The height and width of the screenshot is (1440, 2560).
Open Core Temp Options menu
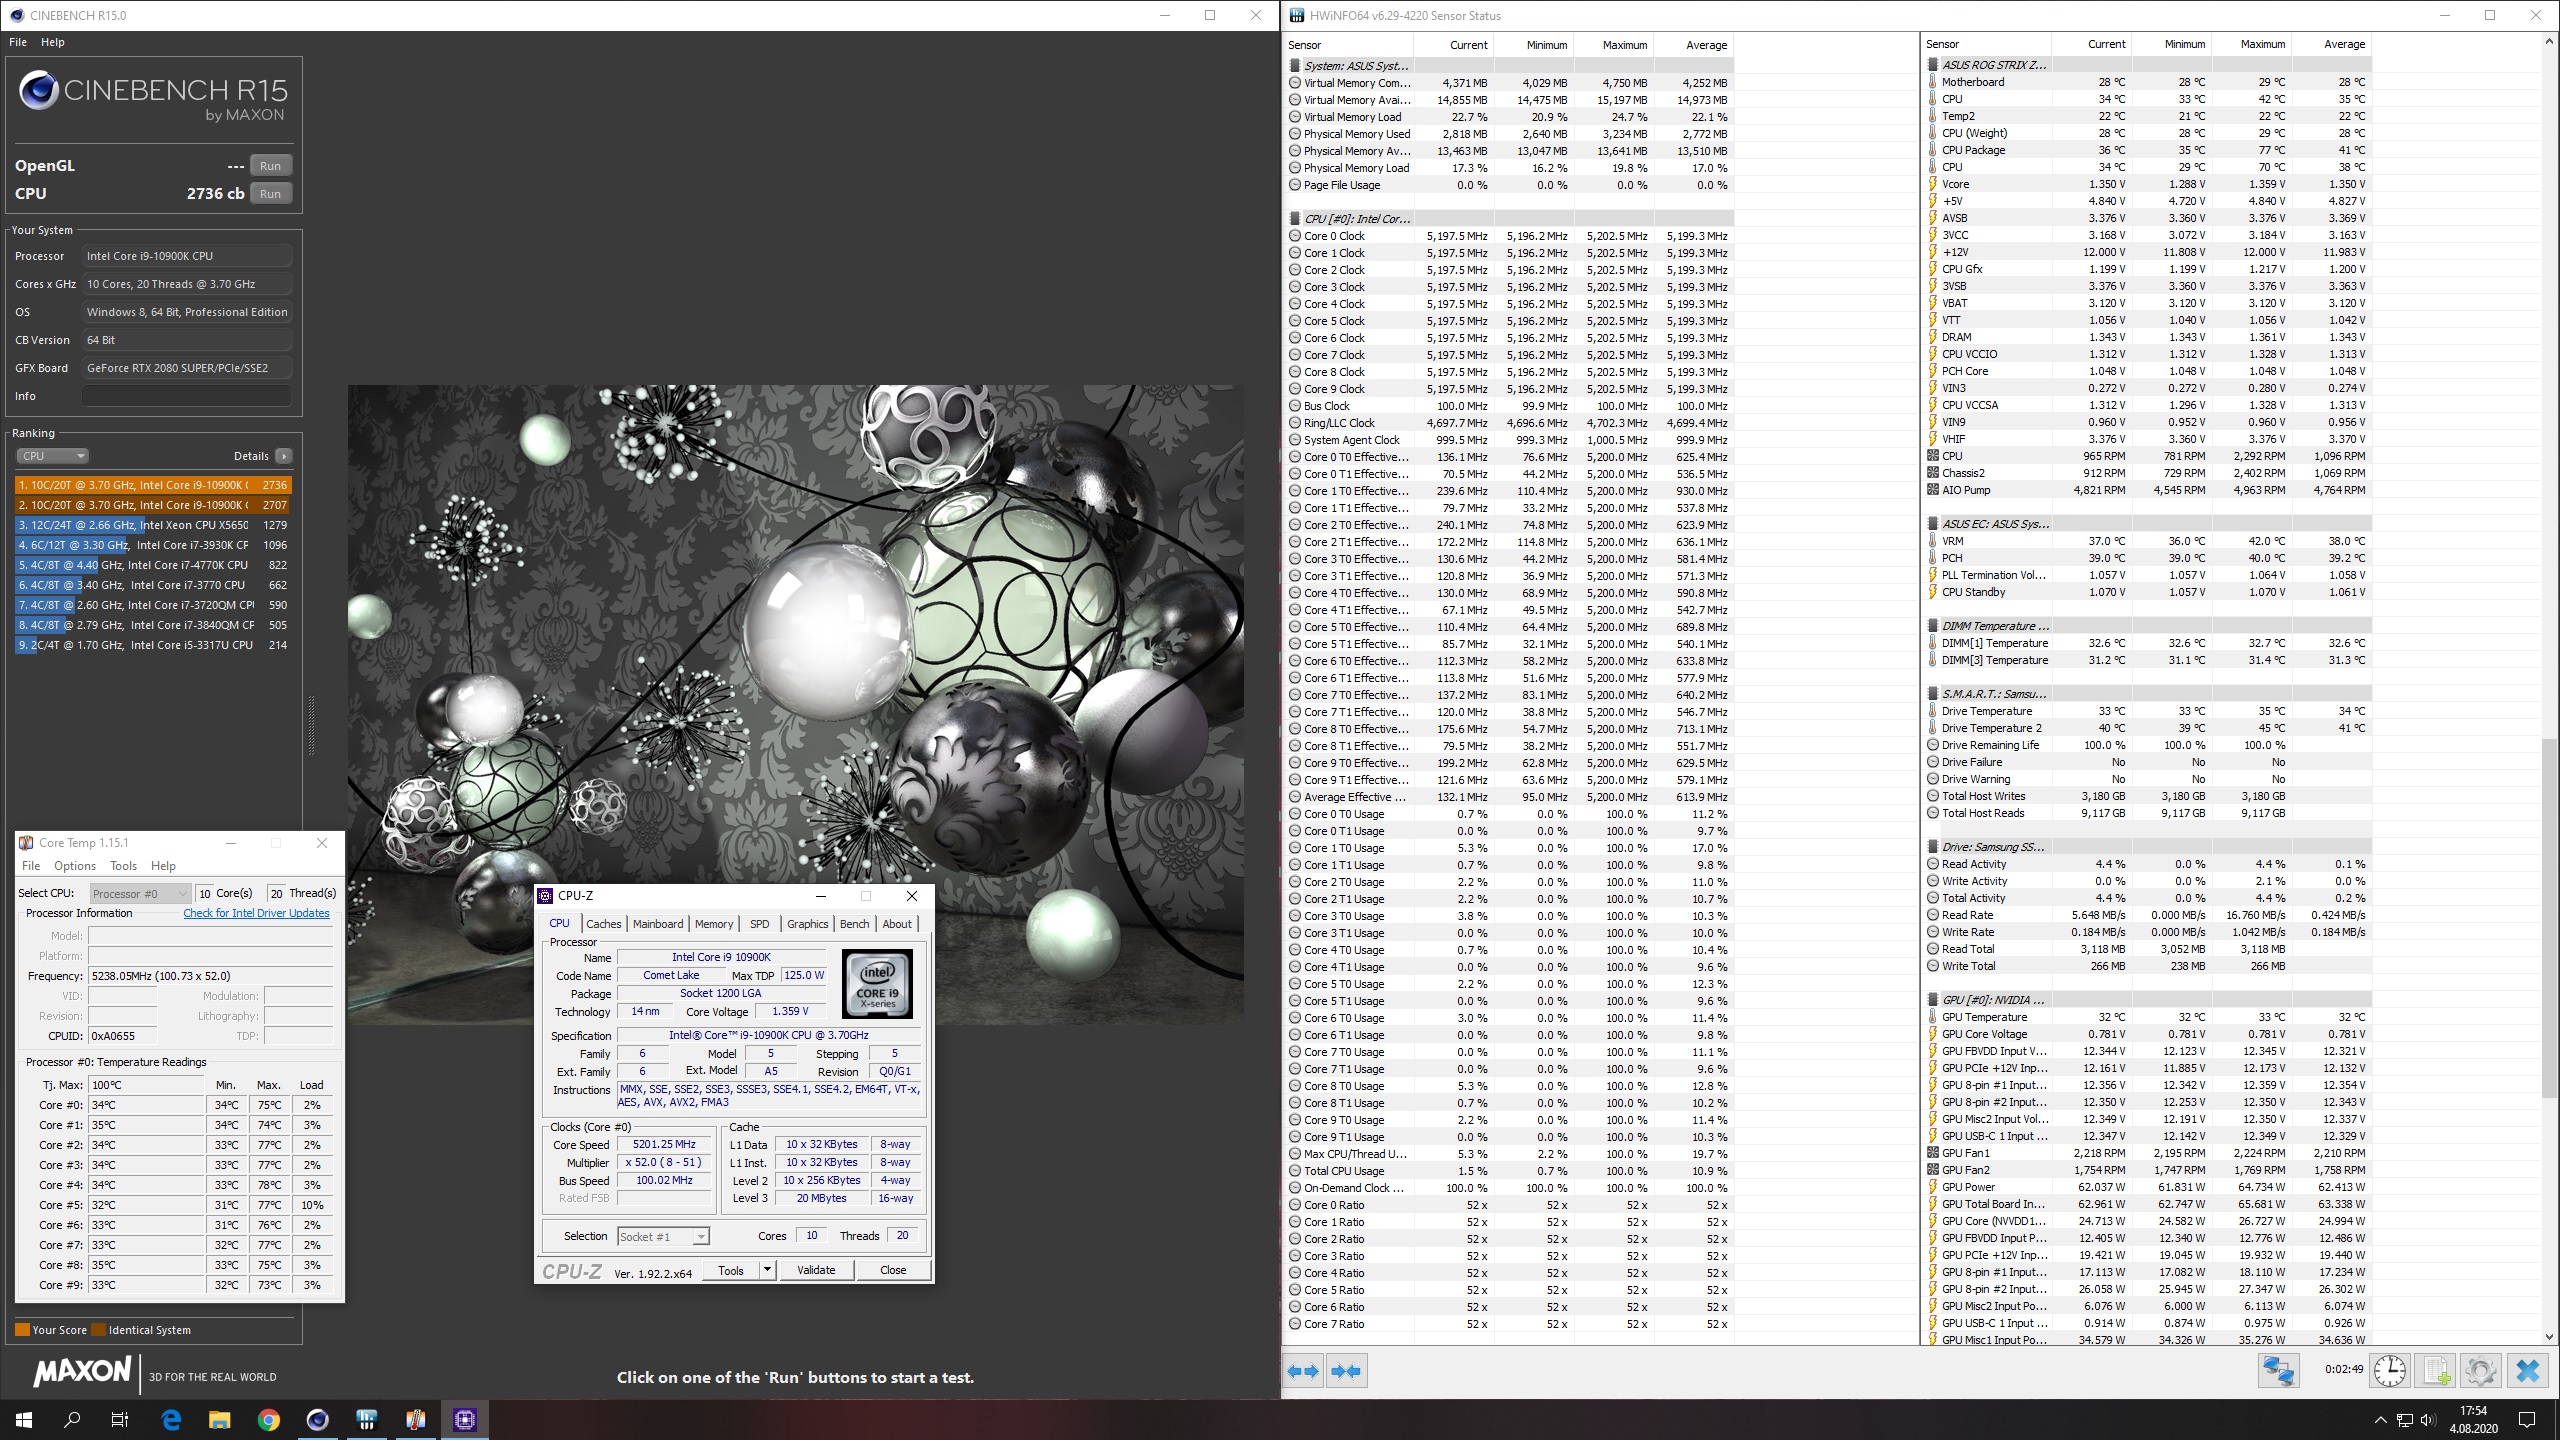point(75,866)
